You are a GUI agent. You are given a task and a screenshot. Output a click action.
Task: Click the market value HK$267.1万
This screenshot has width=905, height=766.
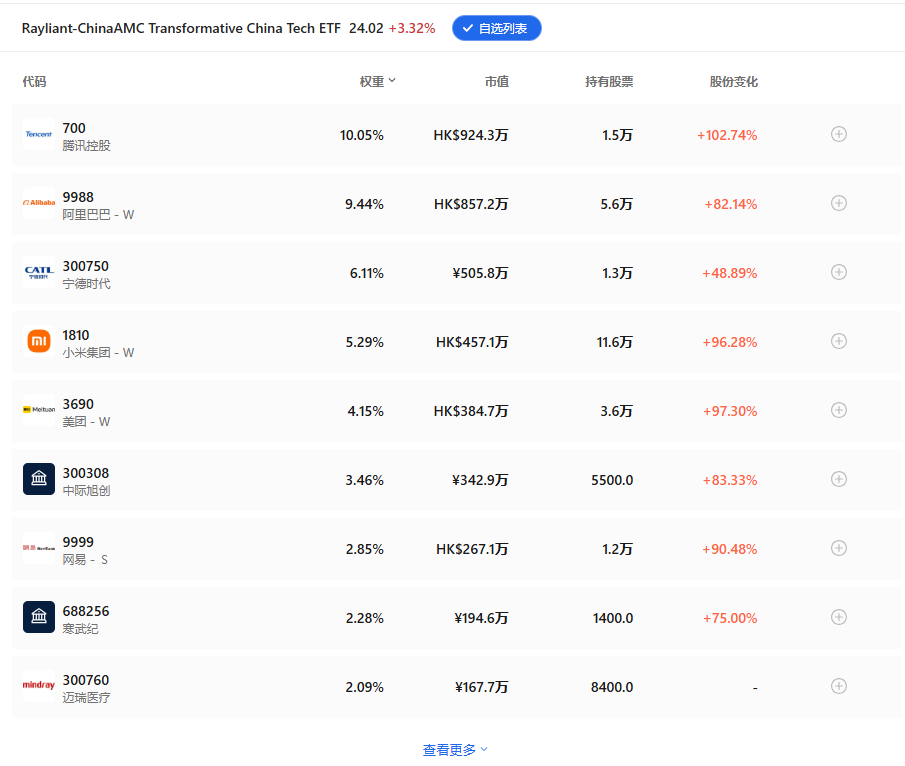tap(472, 549)
